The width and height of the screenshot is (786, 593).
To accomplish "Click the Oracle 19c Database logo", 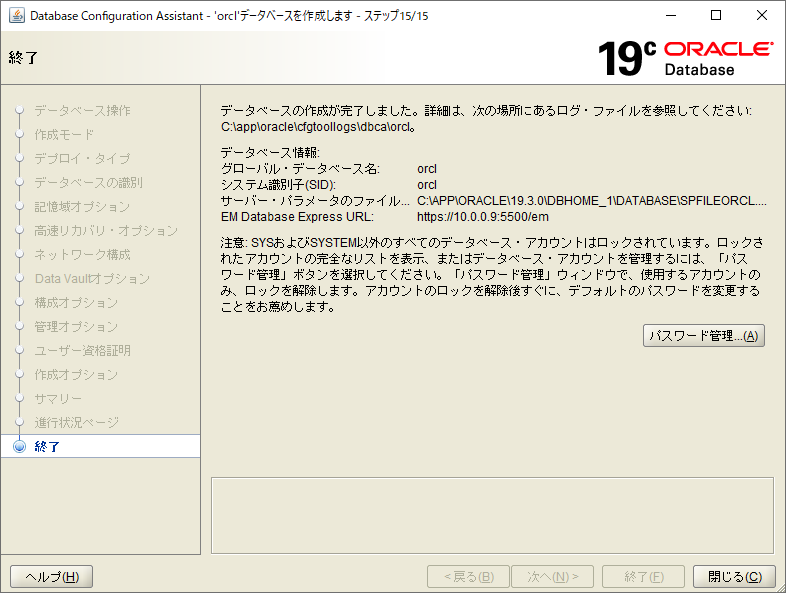I will (x=685, y=58).
